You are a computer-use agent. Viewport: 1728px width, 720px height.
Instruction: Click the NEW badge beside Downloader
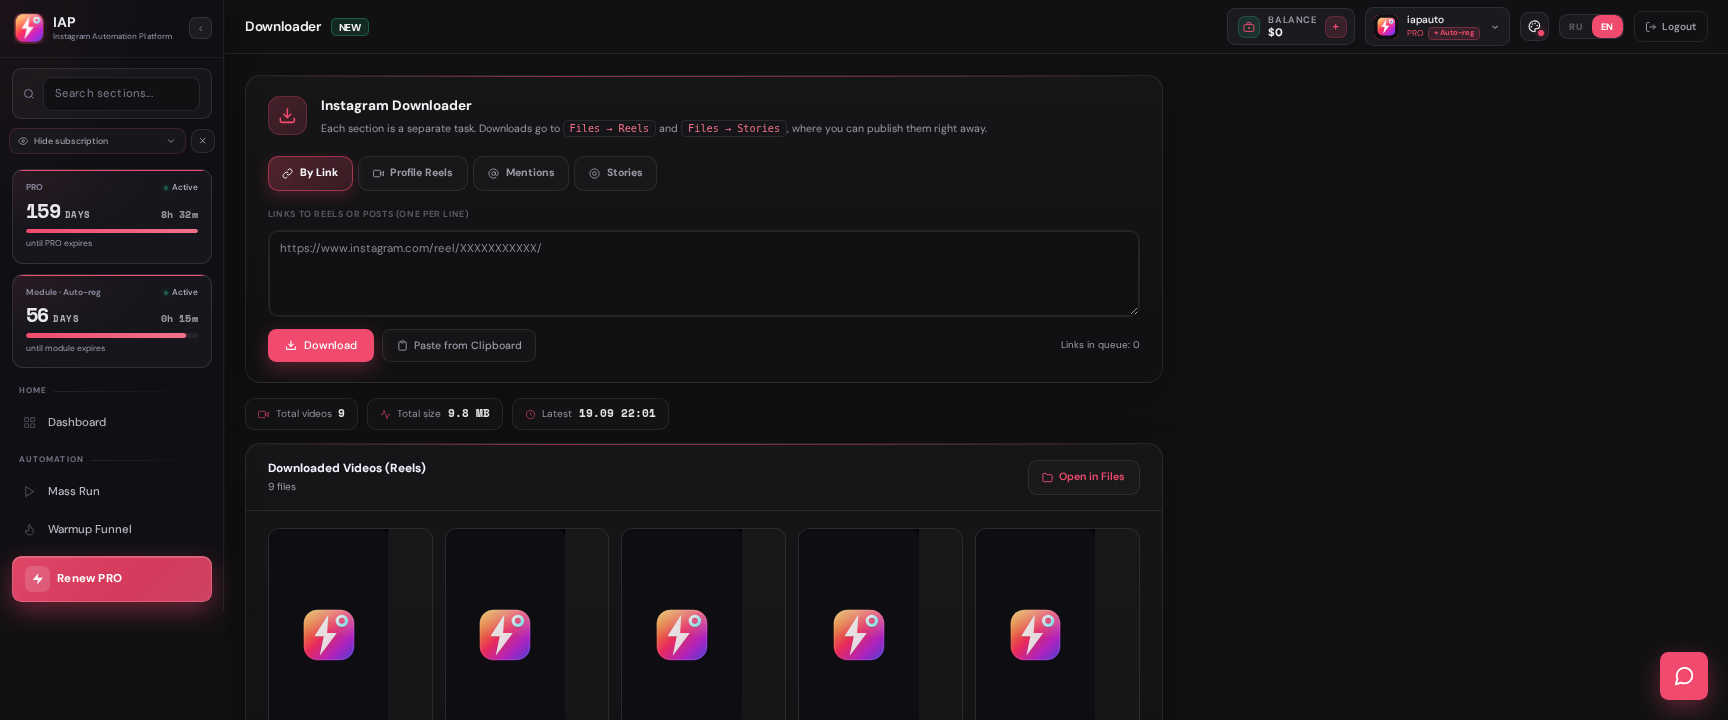(x=350, y=27)
